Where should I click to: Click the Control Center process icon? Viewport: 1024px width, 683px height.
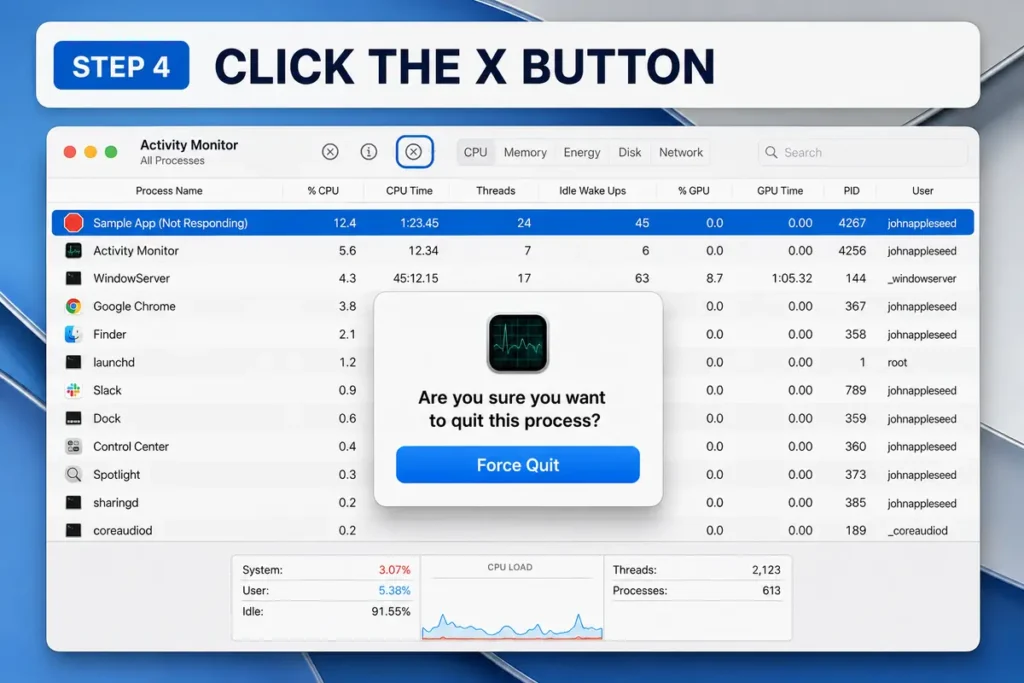(74, 447)
